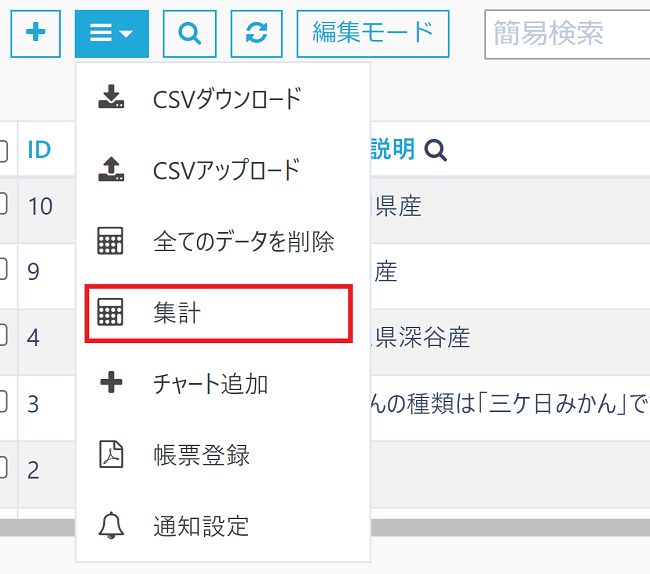Click the horizontal scrollbar below the table
Image resolution: width=650 pixels, height=574 pixels.
[40, 522]
